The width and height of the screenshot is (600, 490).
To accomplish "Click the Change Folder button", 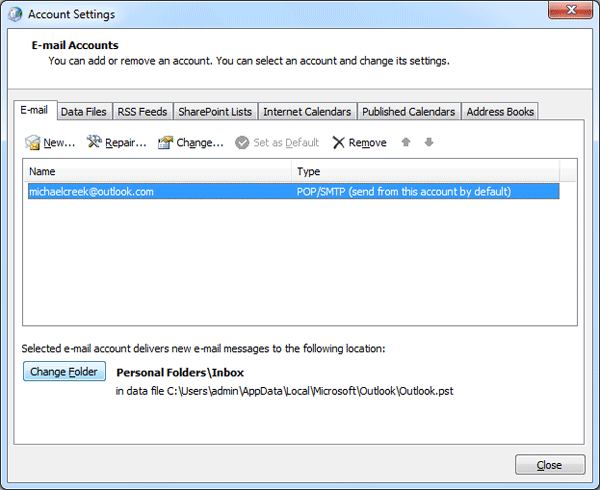I will (x=64, y=371).
